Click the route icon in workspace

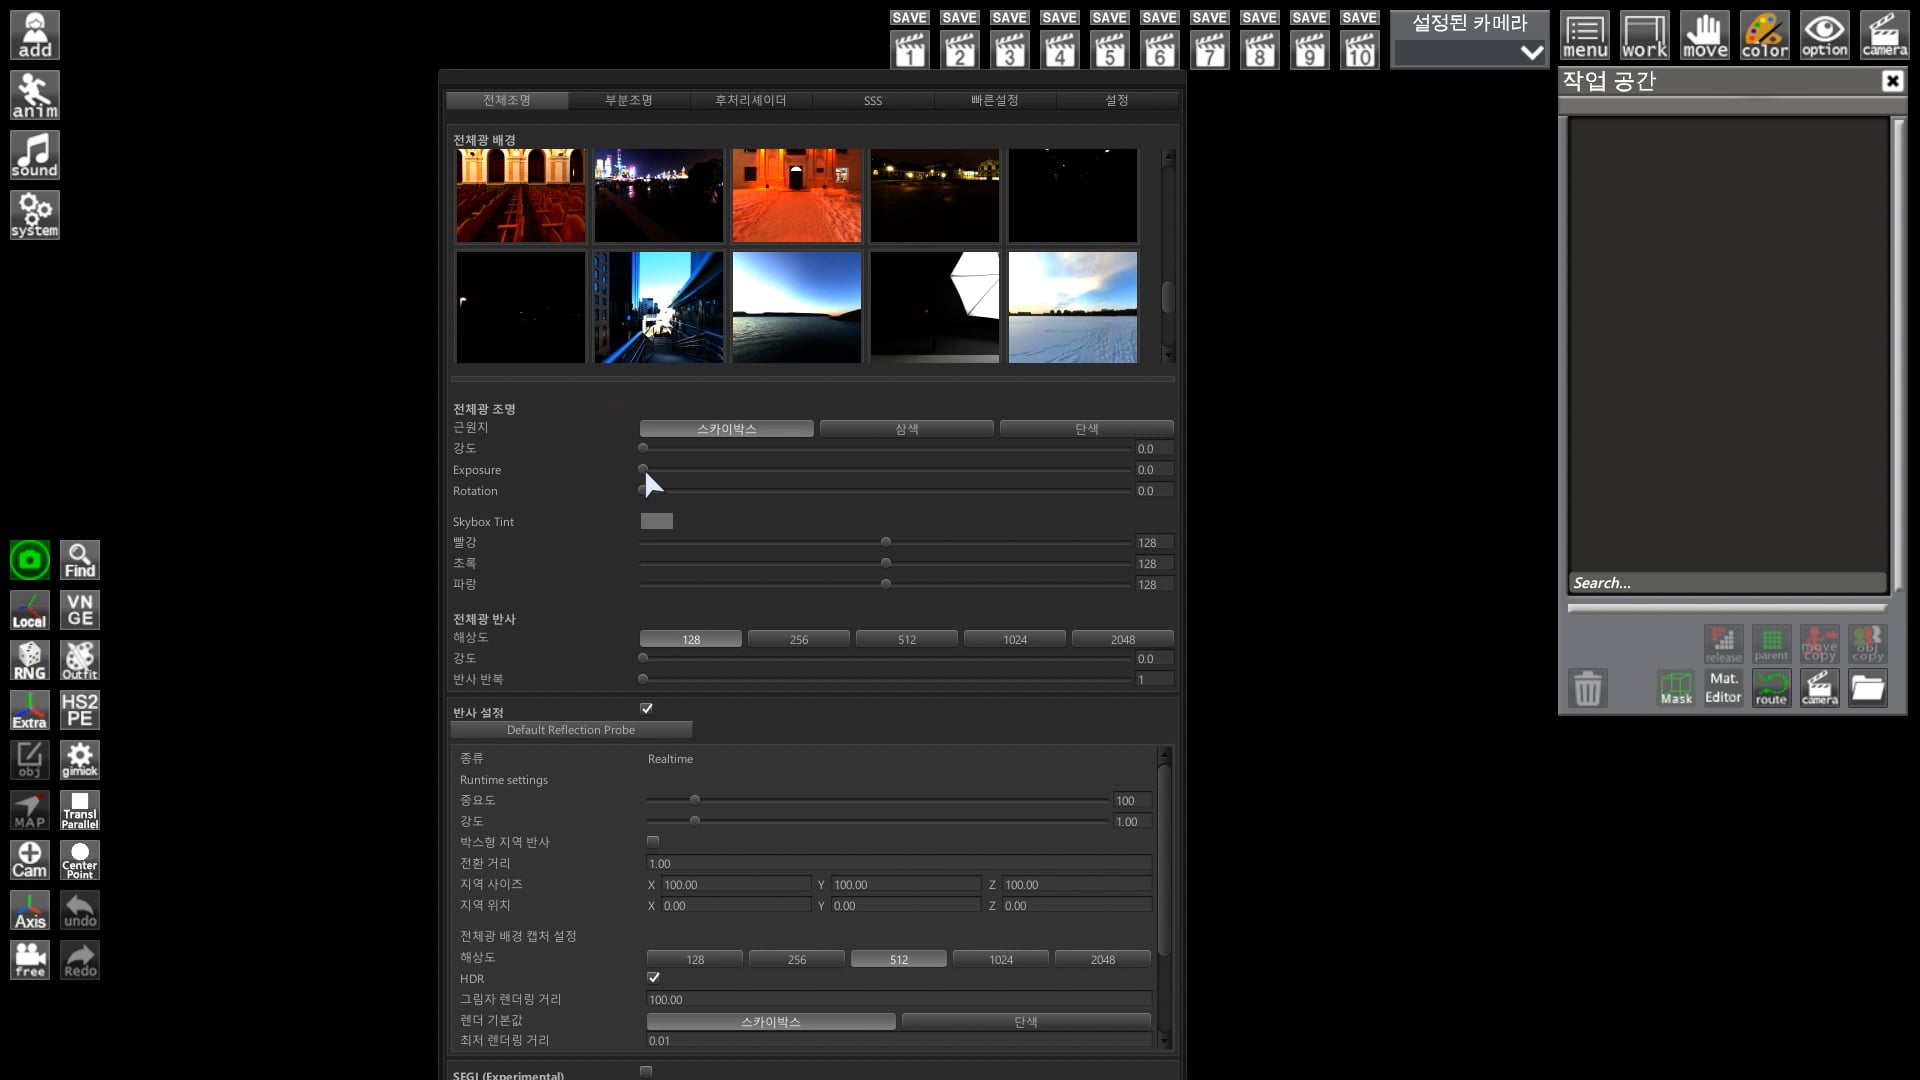pos(1771,688)
